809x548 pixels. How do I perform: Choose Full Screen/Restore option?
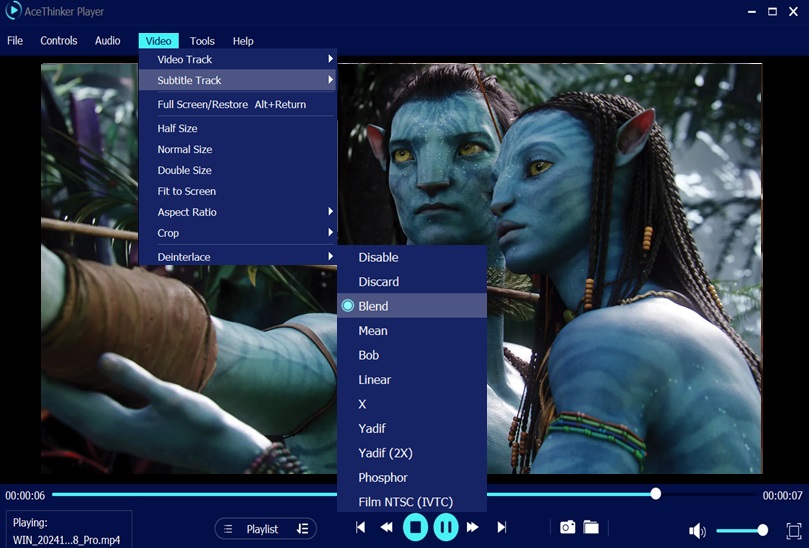click(x=238, y=104)
